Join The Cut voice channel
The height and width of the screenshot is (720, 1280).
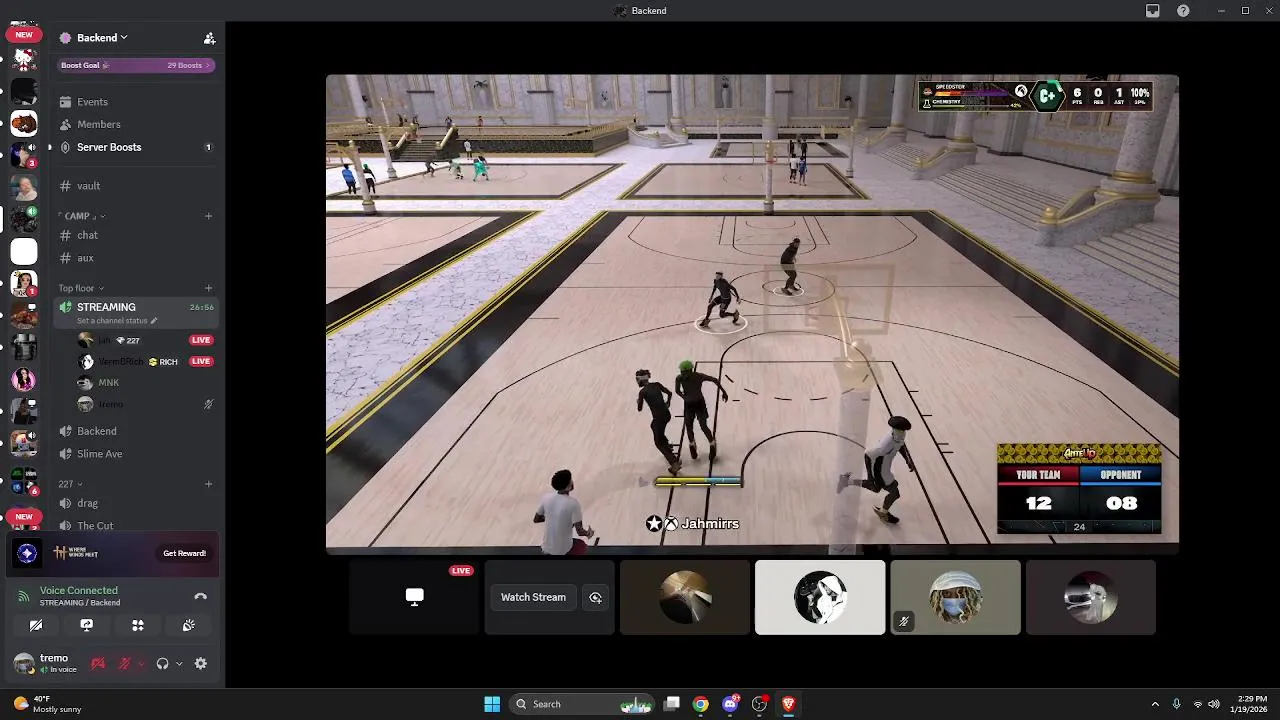[136, 526]
